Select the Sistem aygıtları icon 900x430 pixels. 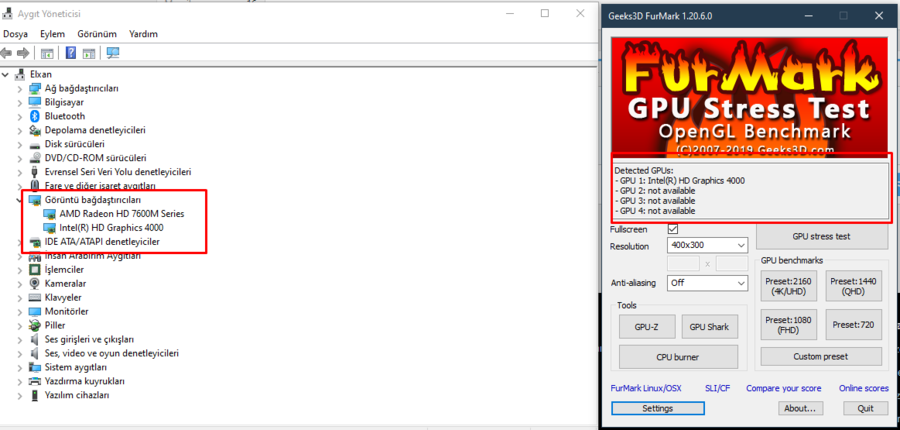click(36, 367)
